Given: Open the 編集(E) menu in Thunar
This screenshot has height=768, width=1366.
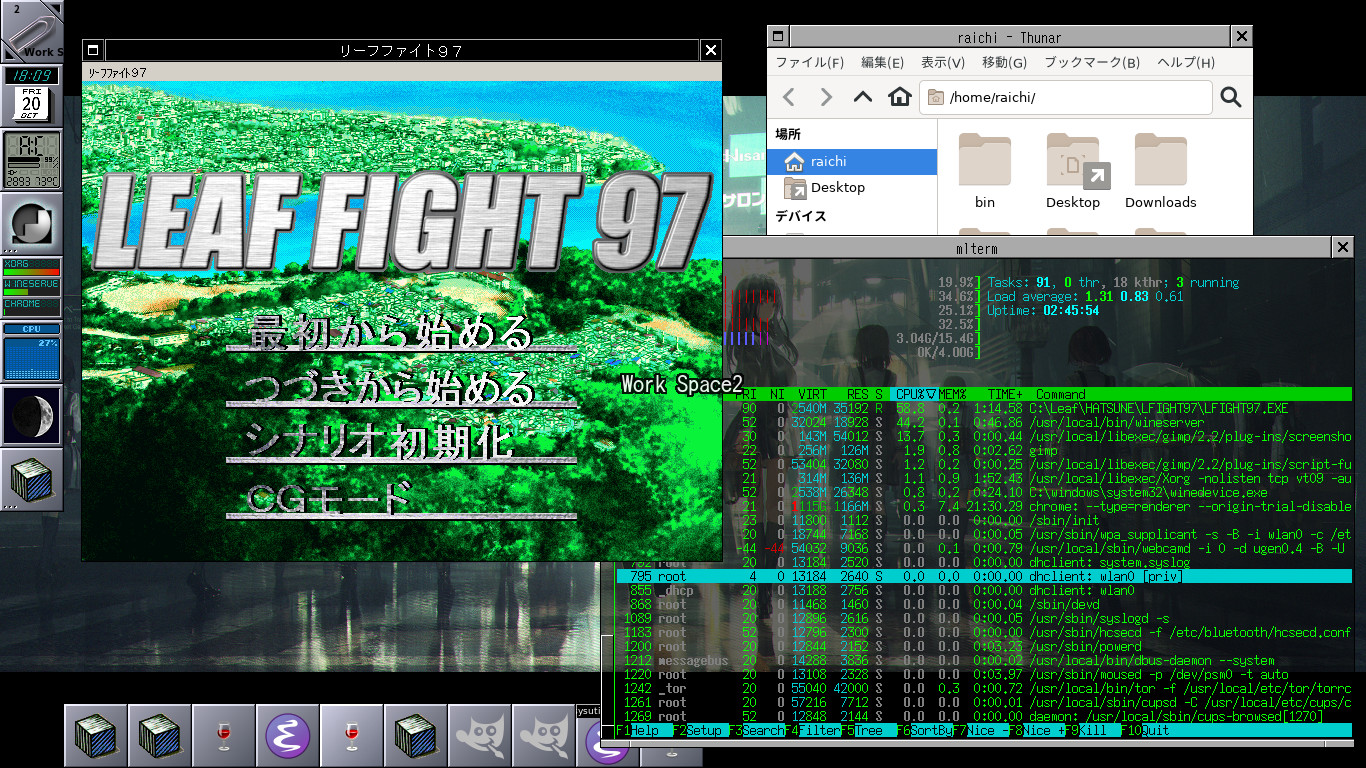Looking at the screenshot, I should (x=882, y=62).
